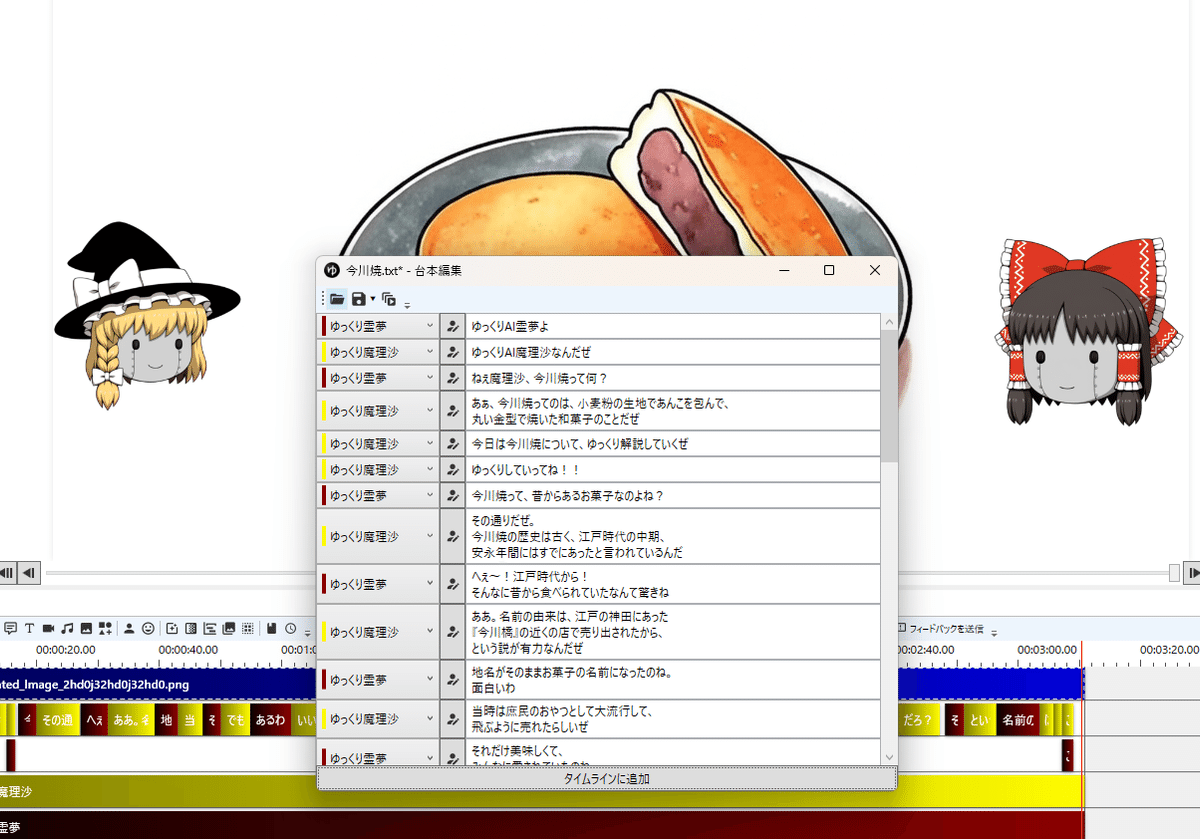The image size is (1200, 839).
Task: Open character dropdown for 'ゆっくりしていってね！！' line
Action: (429, 469)
